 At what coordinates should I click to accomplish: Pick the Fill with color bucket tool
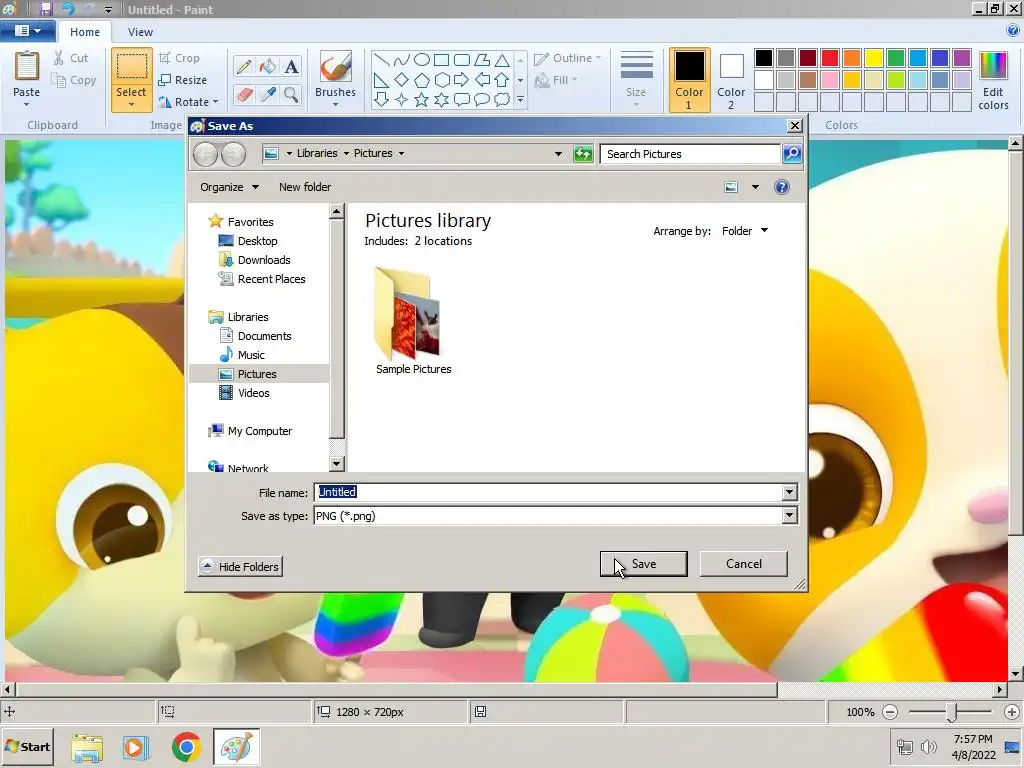(x=267, y=67)
